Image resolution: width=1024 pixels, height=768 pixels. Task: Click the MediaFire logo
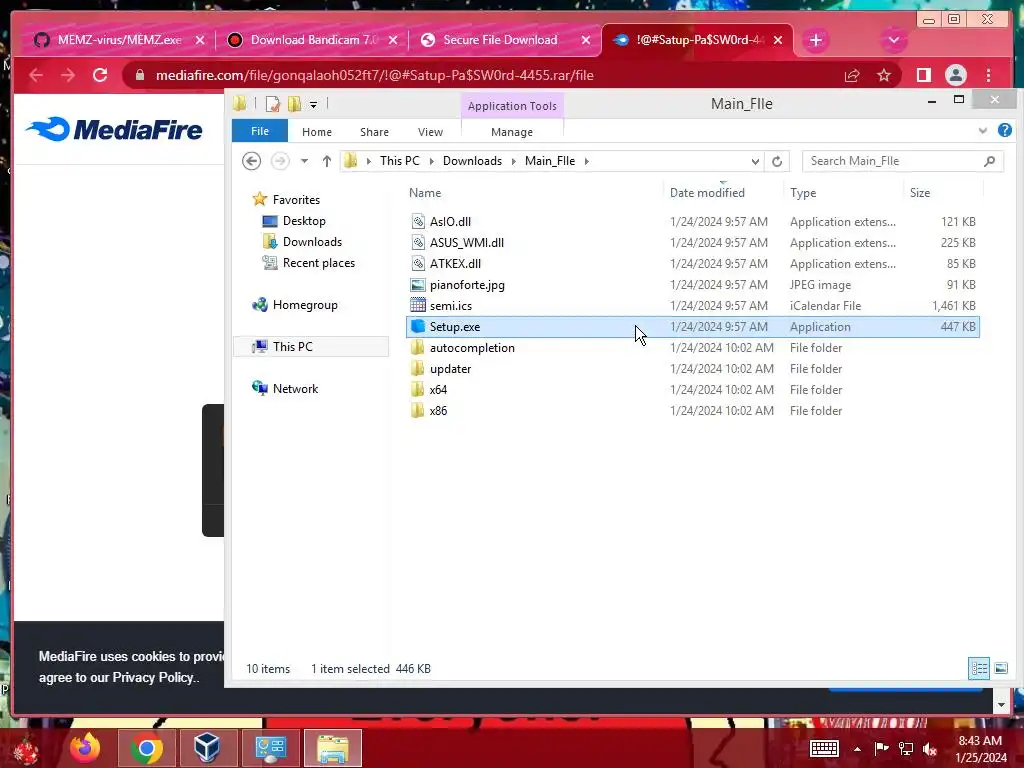[x=114, y=129]
